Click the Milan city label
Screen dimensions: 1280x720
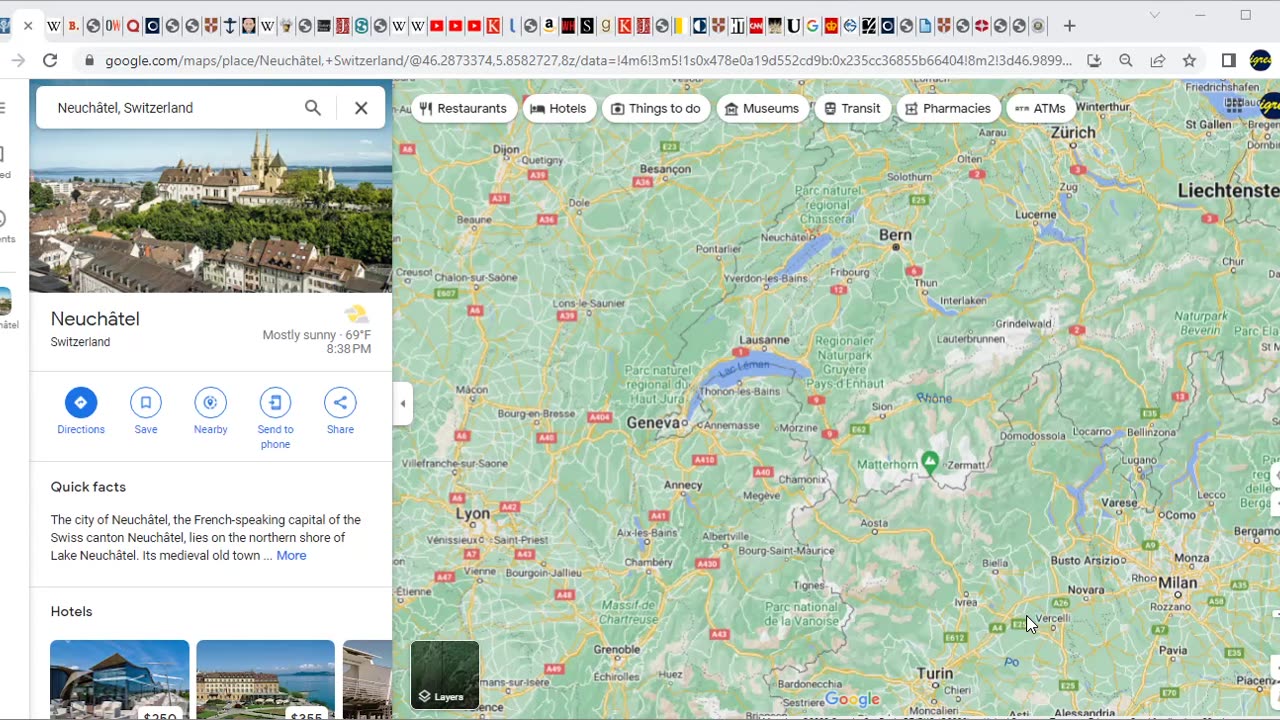tap(1177, 582)
